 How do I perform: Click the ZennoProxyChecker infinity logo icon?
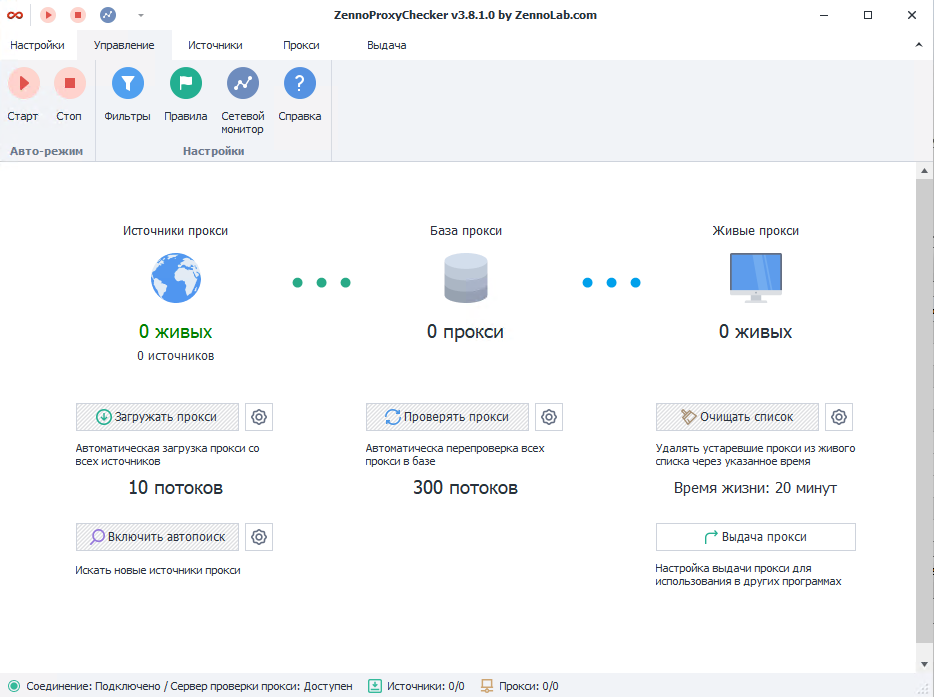(15, 15)
